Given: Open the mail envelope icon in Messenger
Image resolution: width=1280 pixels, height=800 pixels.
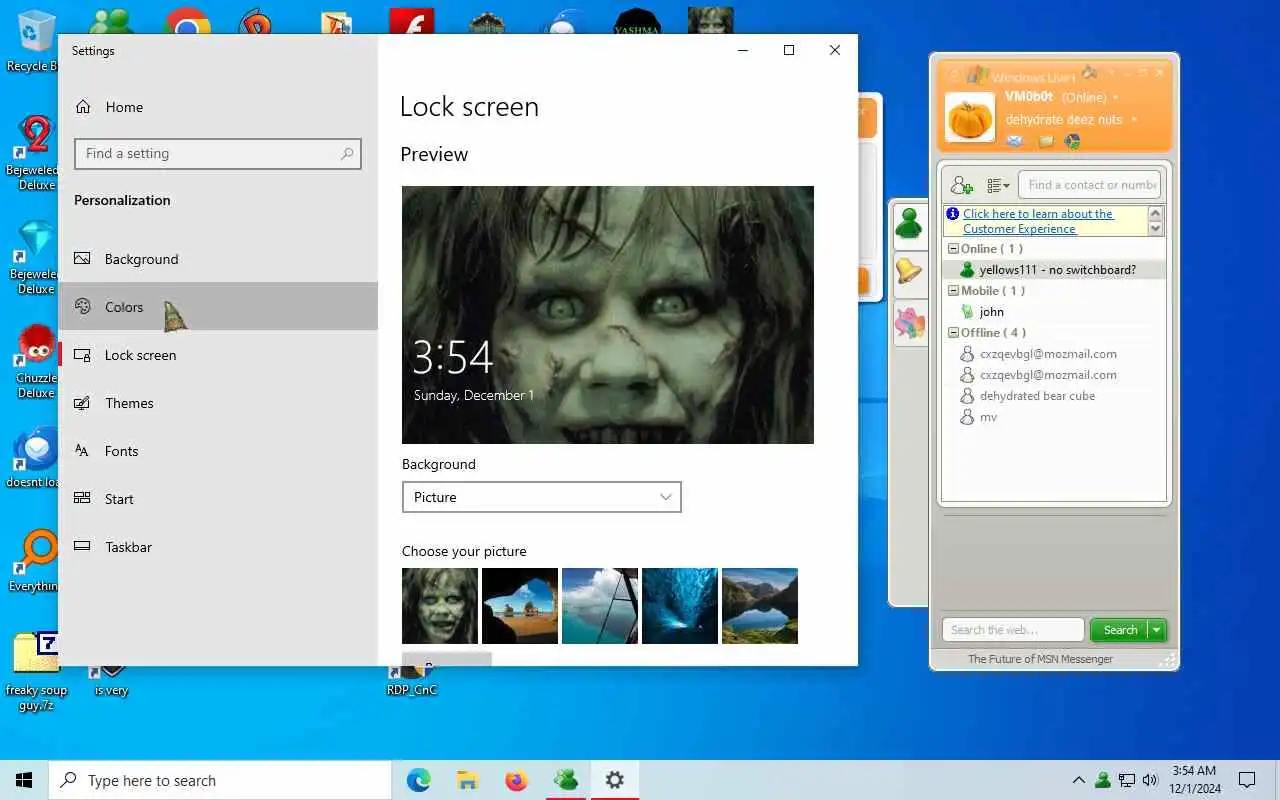Looking at the screenshot, I should 1014,141.
